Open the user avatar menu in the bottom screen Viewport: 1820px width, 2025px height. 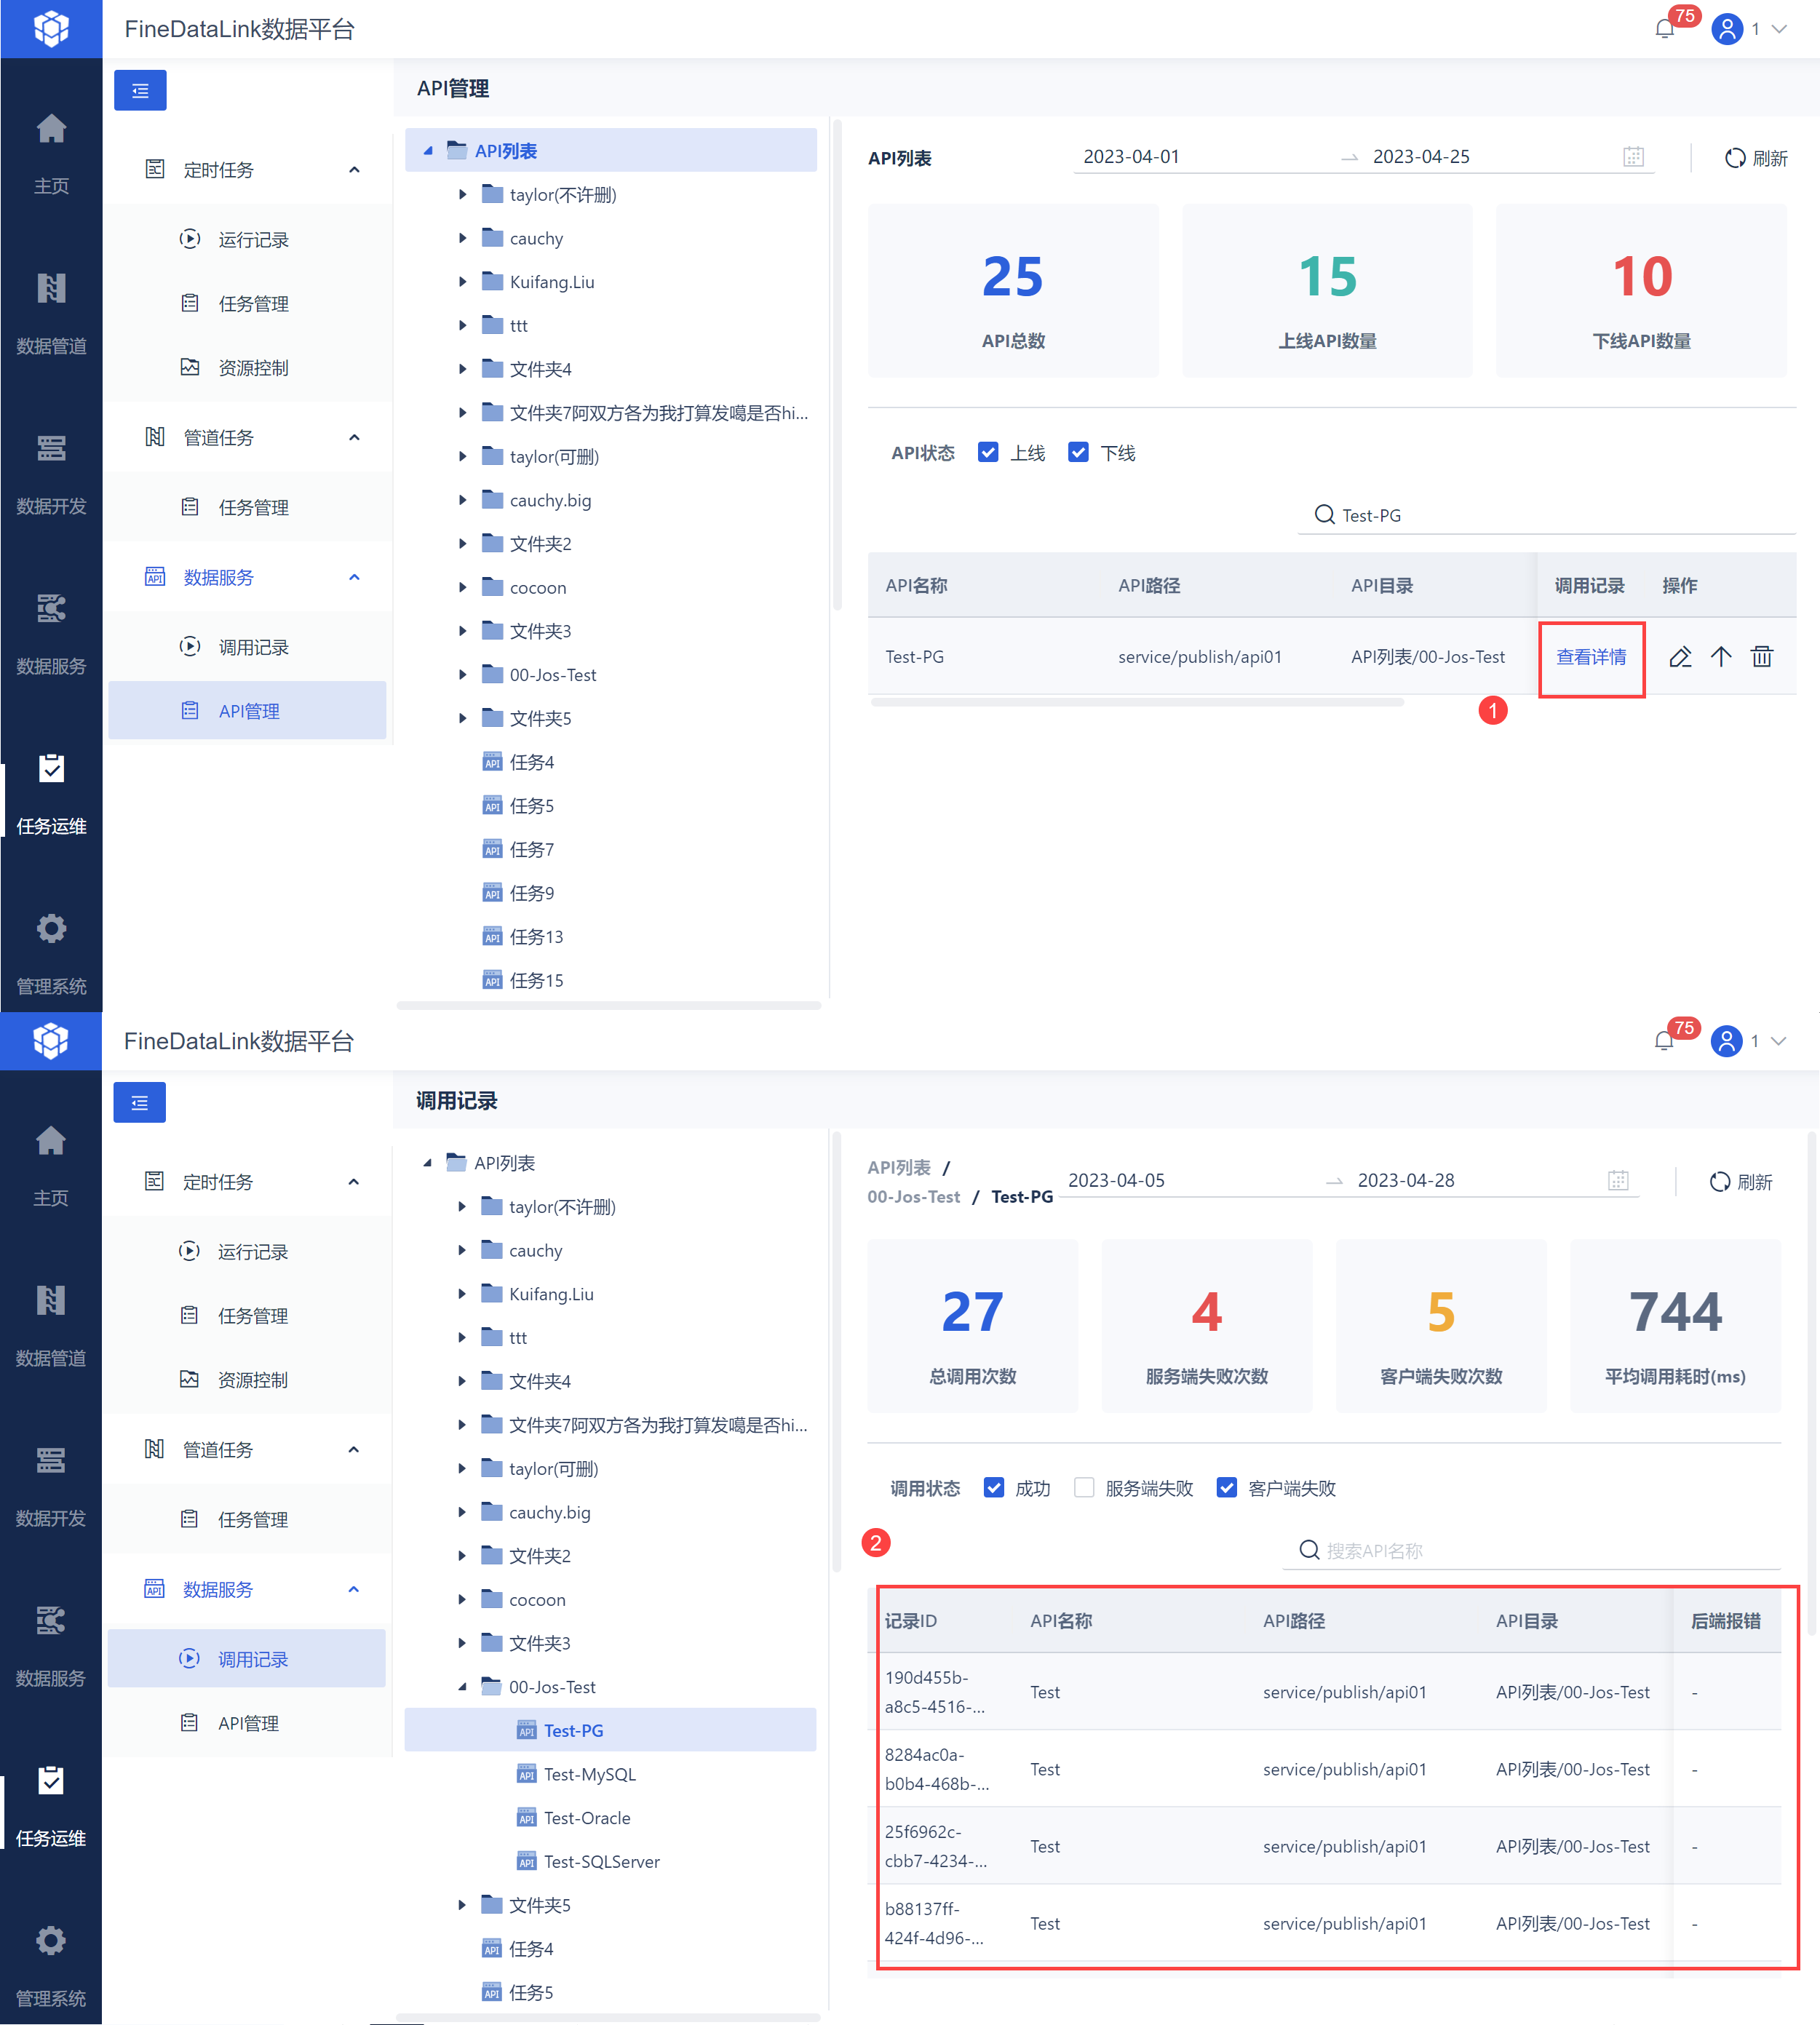click(x=1726, y=1041)
